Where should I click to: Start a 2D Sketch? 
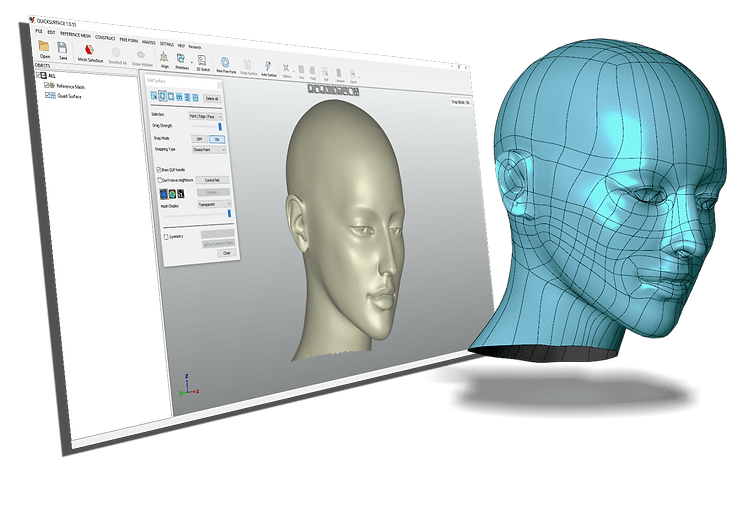tap(202, 60)
